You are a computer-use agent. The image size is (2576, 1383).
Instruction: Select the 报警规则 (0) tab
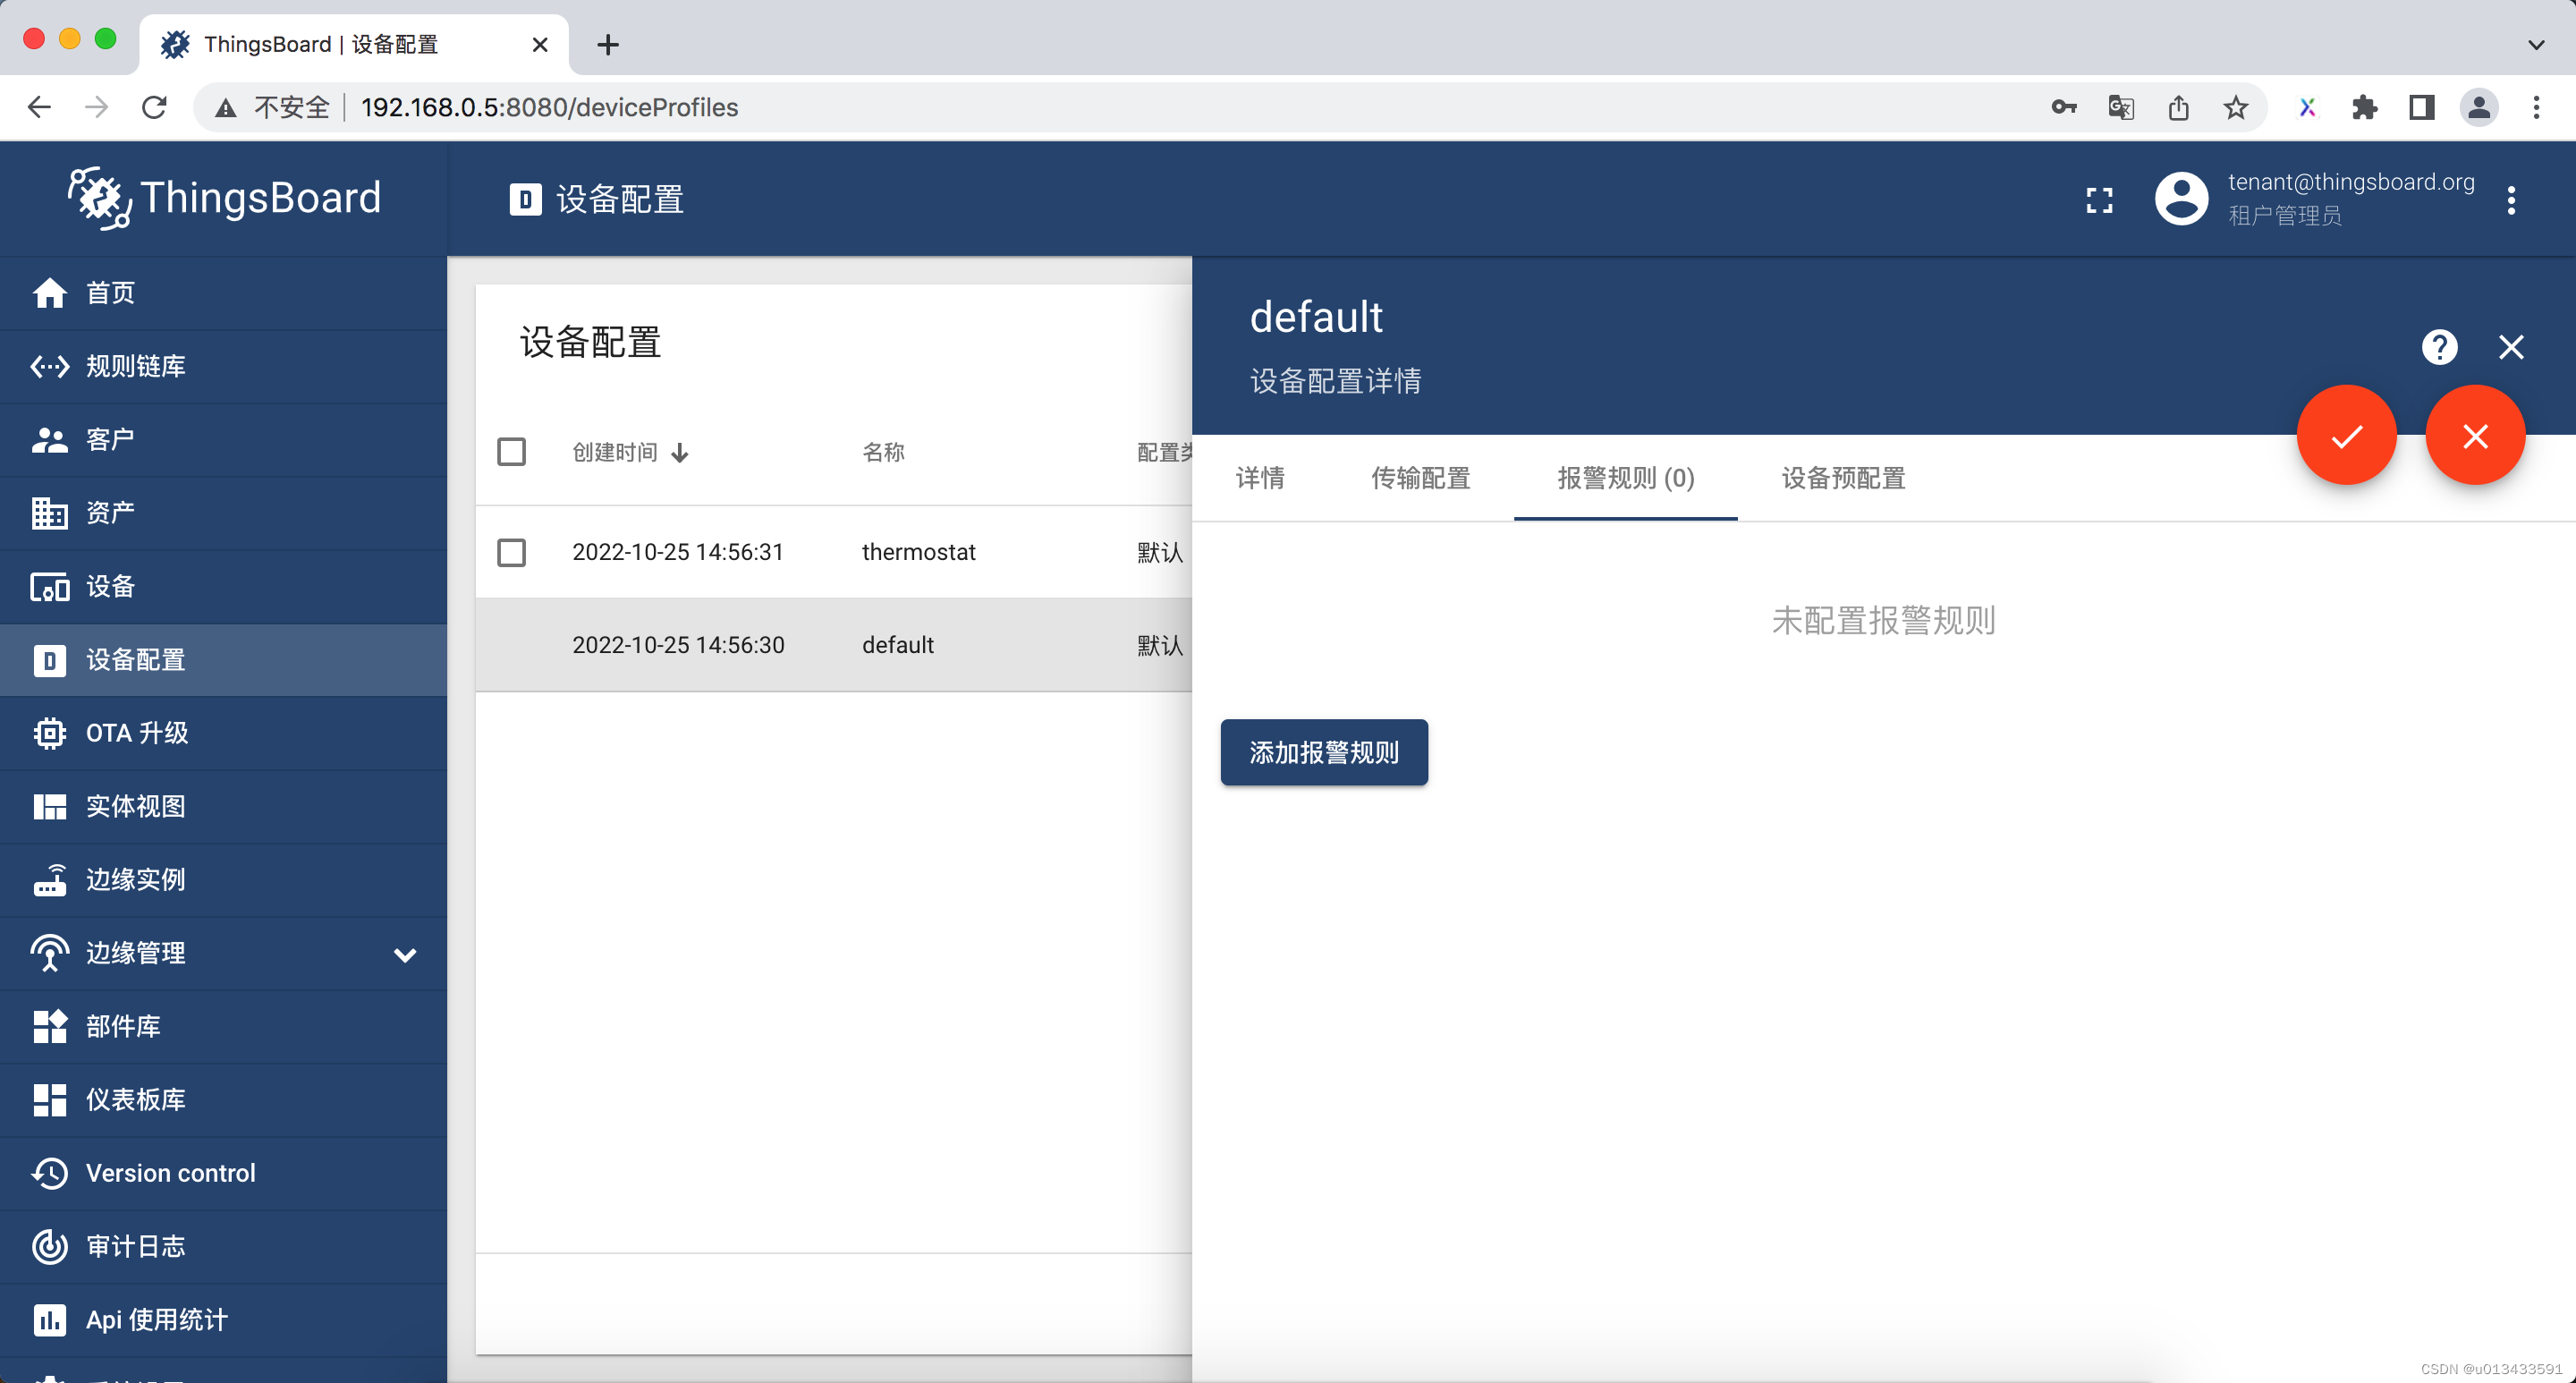(x=1625, y=478)
